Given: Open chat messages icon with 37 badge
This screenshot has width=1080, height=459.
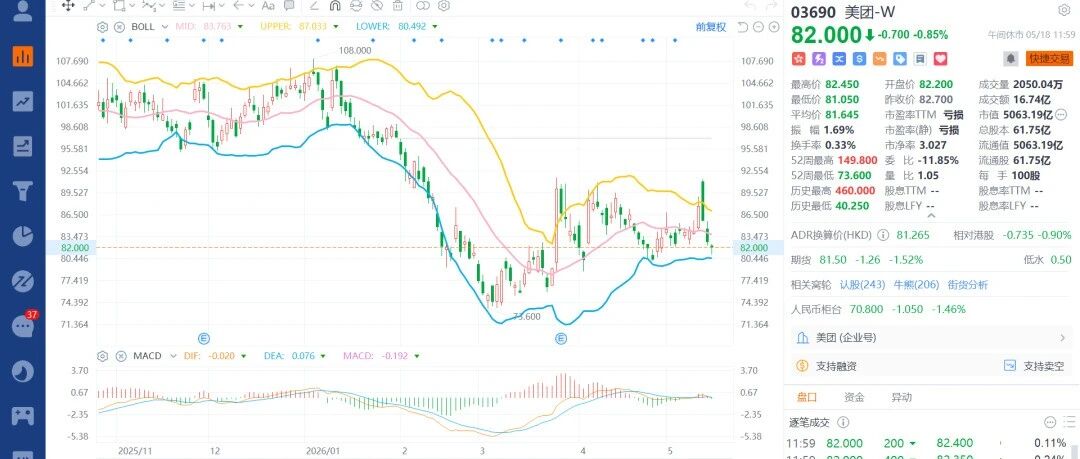Looking at the screenshot, I should pos(23,326).
